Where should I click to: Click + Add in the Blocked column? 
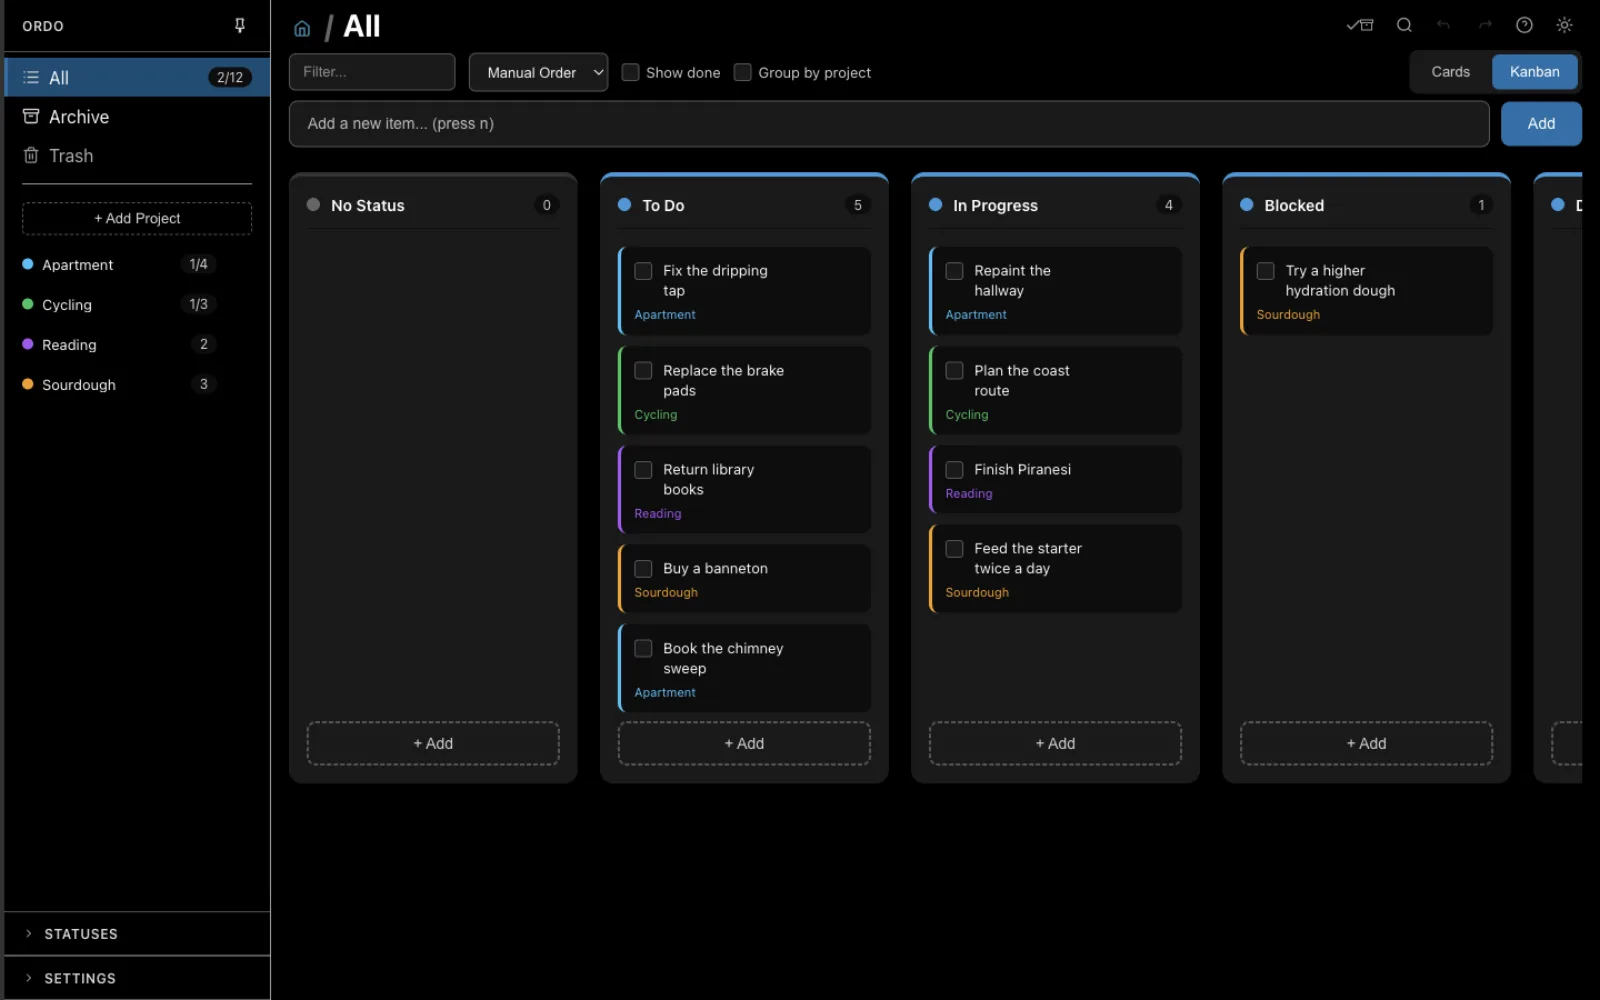point(1366,743)
